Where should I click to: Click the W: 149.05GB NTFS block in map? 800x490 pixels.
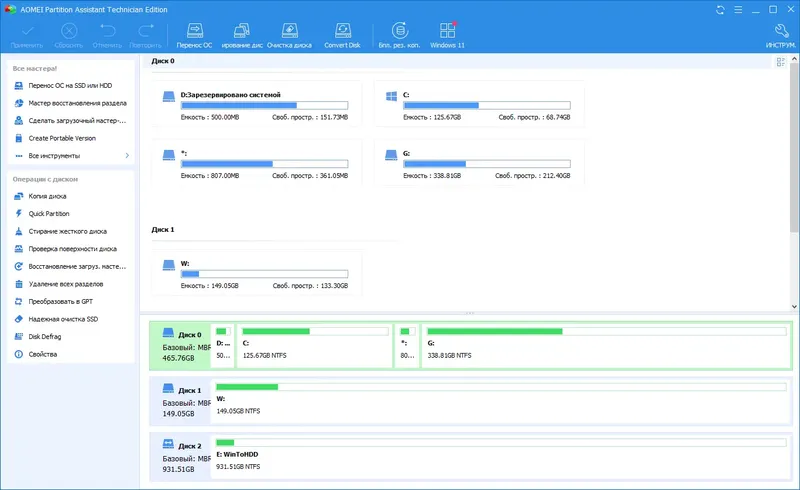click(501, 401)
